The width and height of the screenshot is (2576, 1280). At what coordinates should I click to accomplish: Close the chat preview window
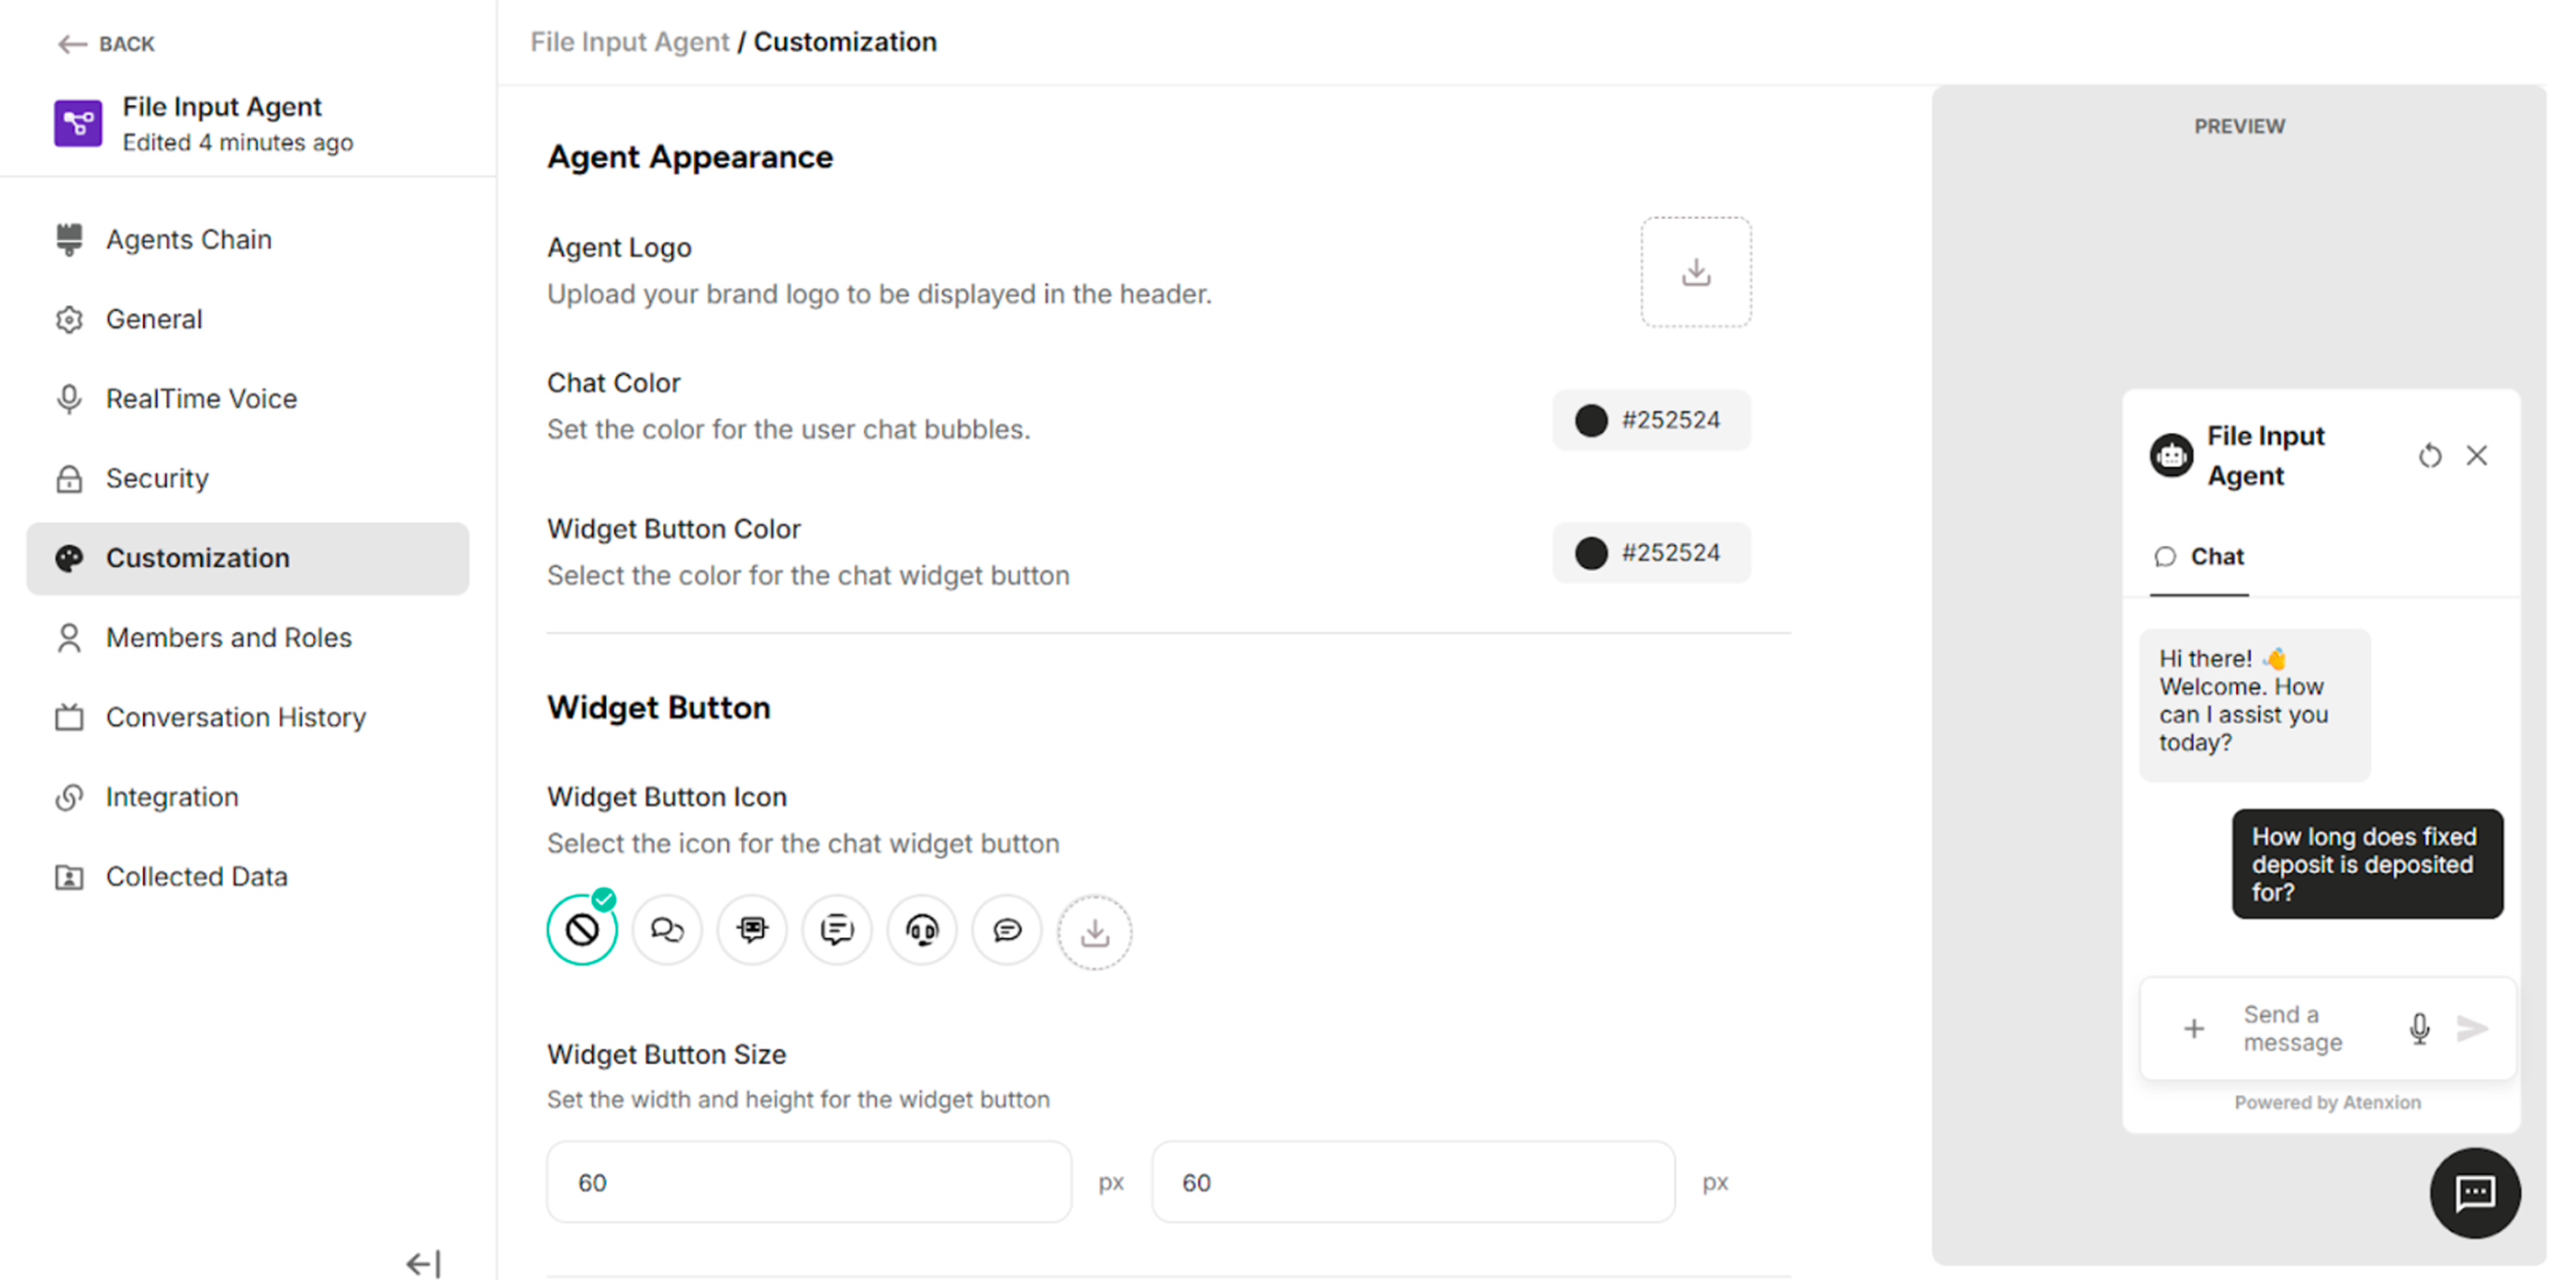coord(2477,456)
